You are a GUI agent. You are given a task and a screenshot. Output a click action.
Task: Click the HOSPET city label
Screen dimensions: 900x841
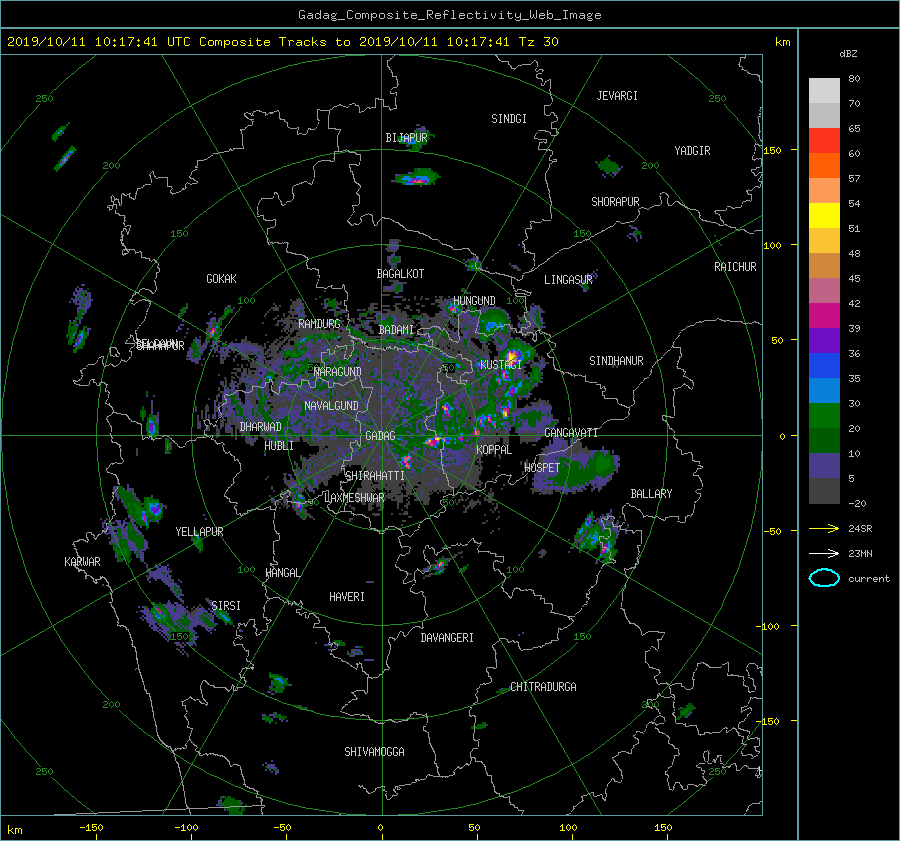[x=542, y=468]
